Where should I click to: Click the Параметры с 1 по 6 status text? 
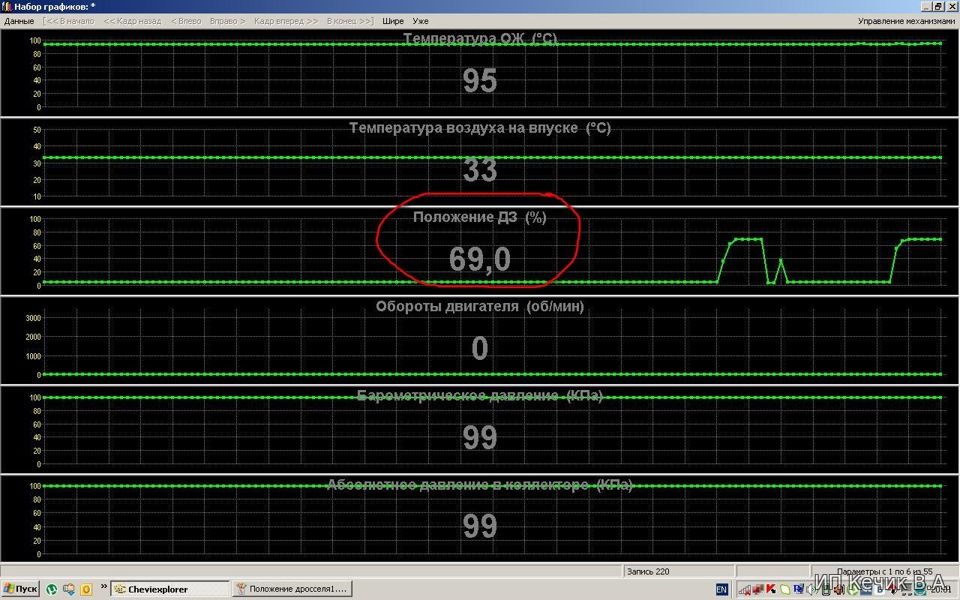[884, 572]
